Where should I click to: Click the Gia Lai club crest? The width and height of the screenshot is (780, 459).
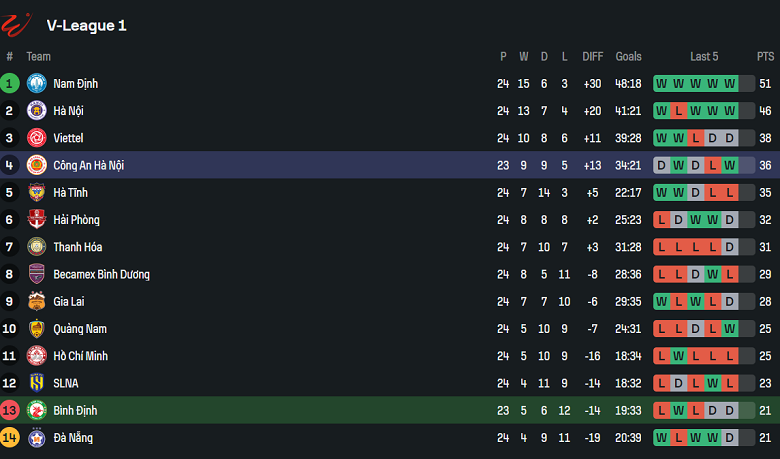coord(37,301)
